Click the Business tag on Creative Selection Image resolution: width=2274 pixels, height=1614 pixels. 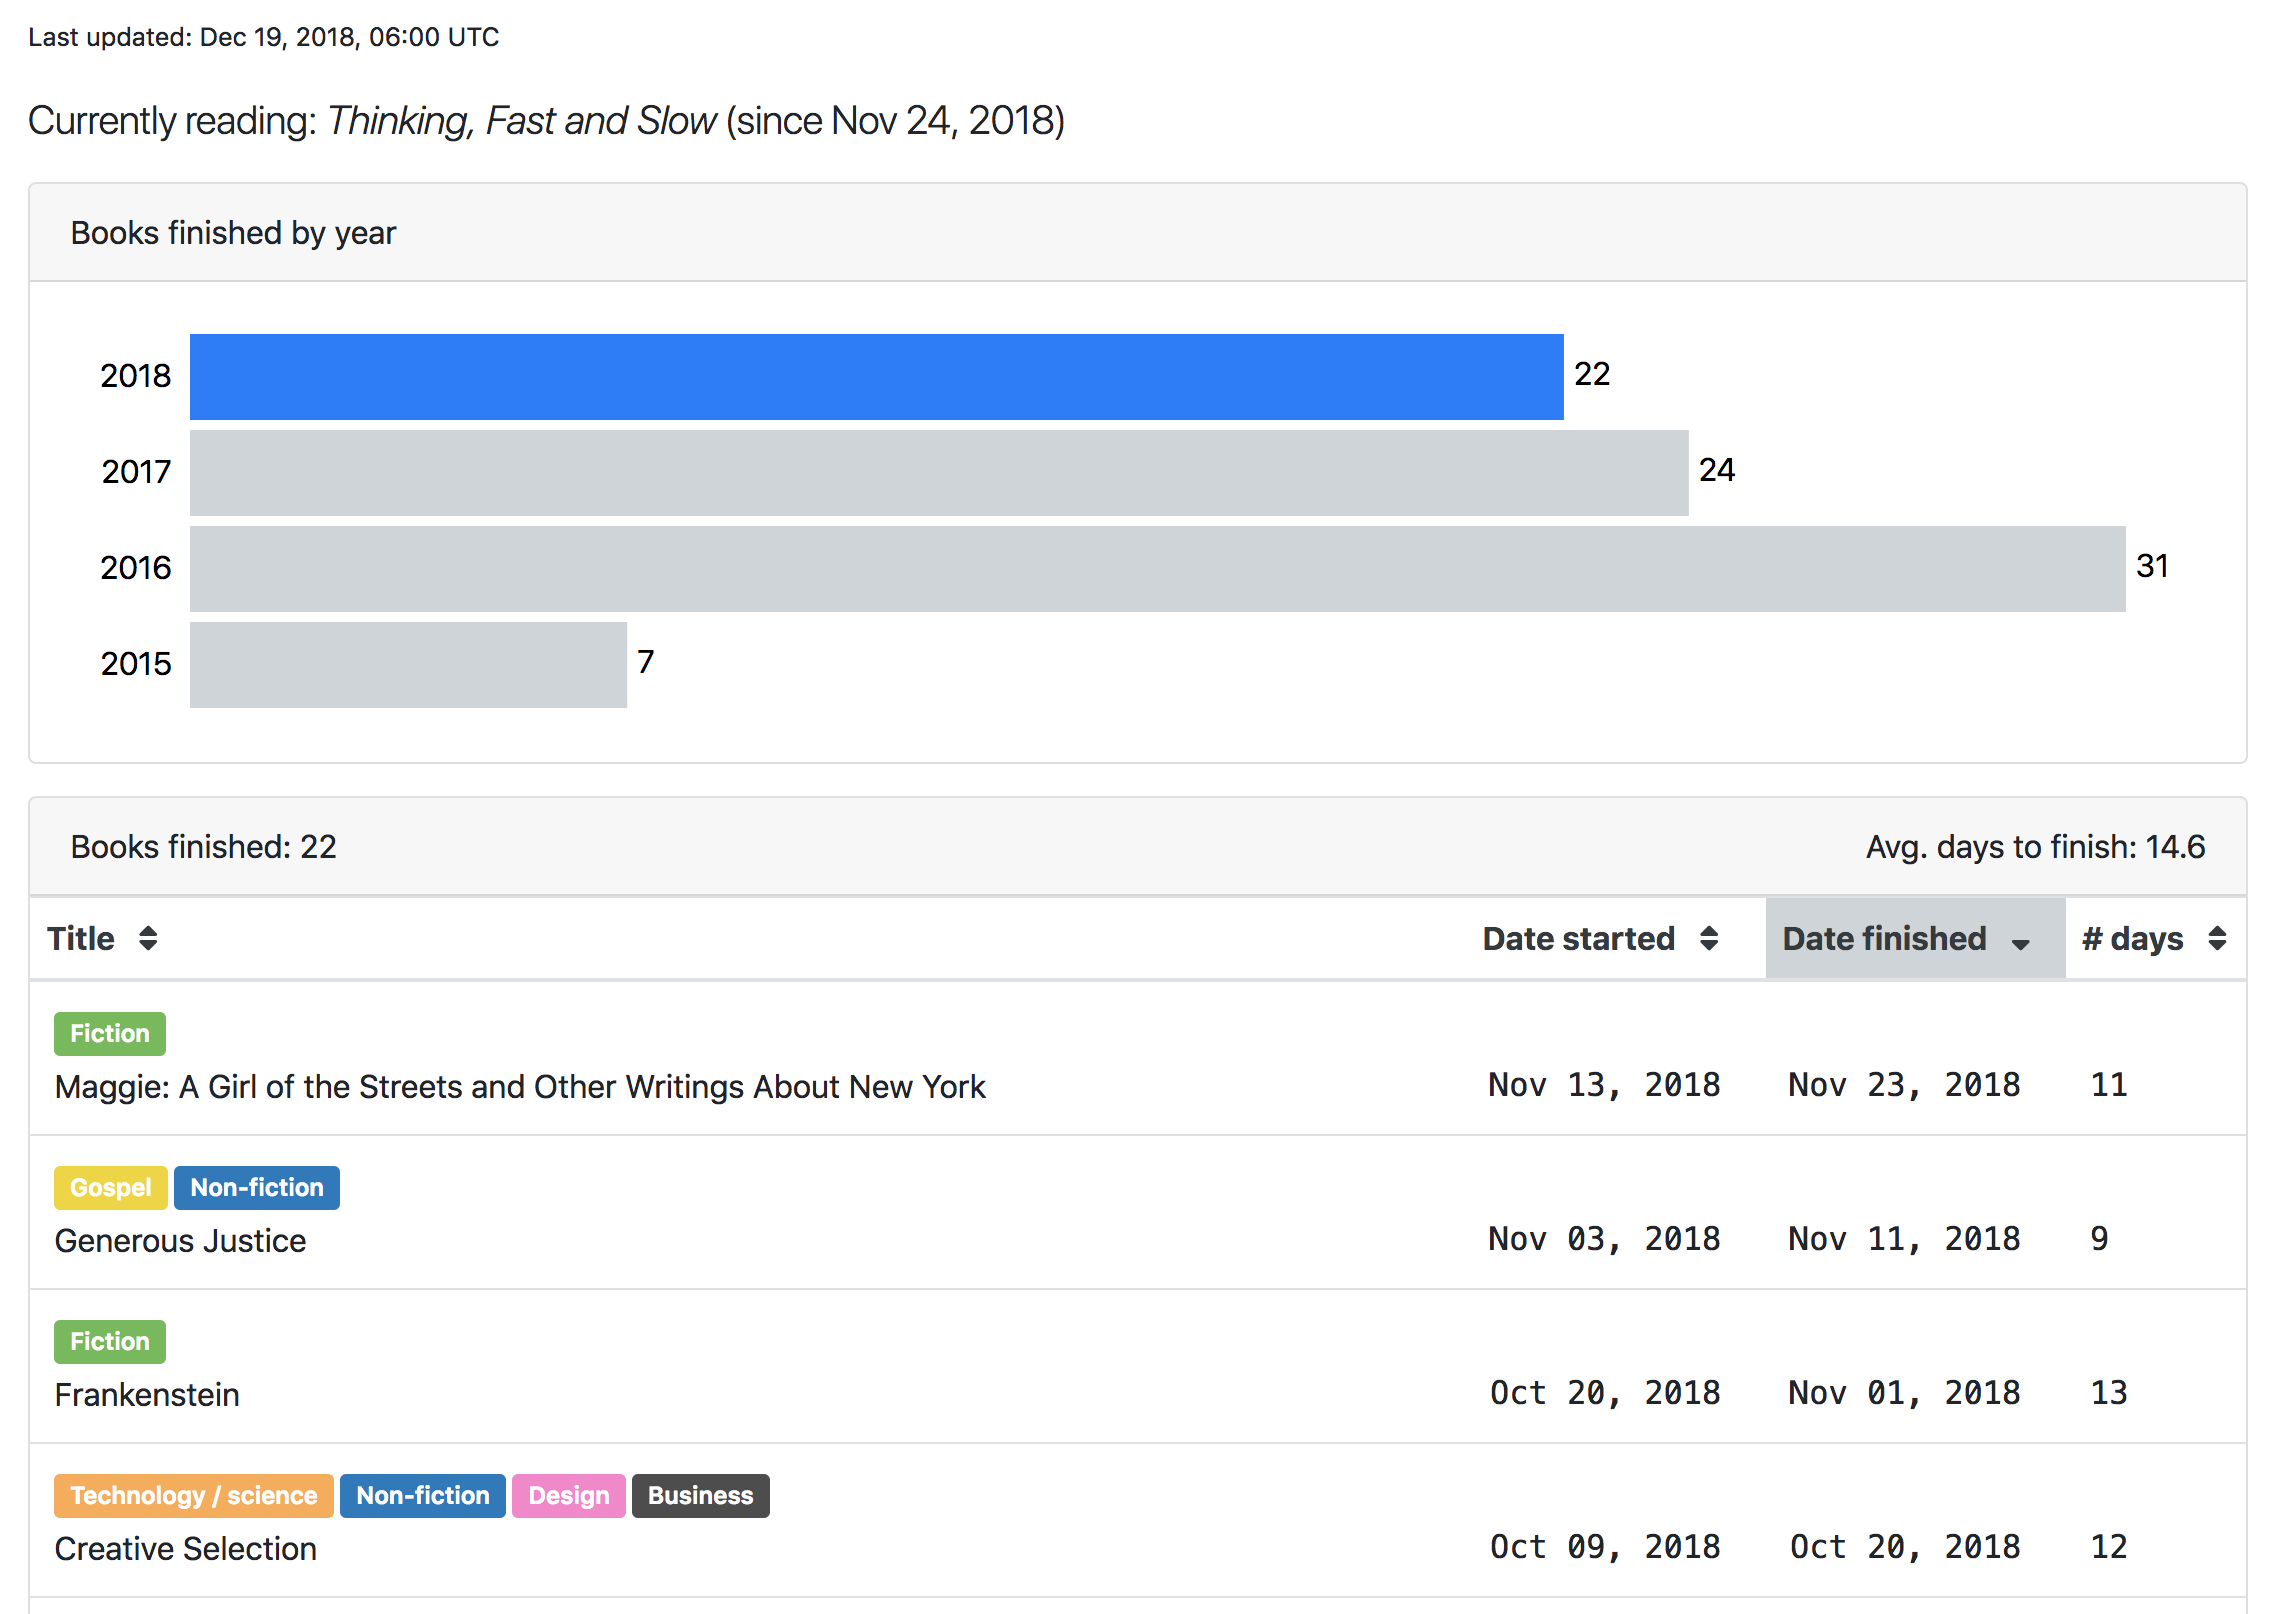point(699,1495)
